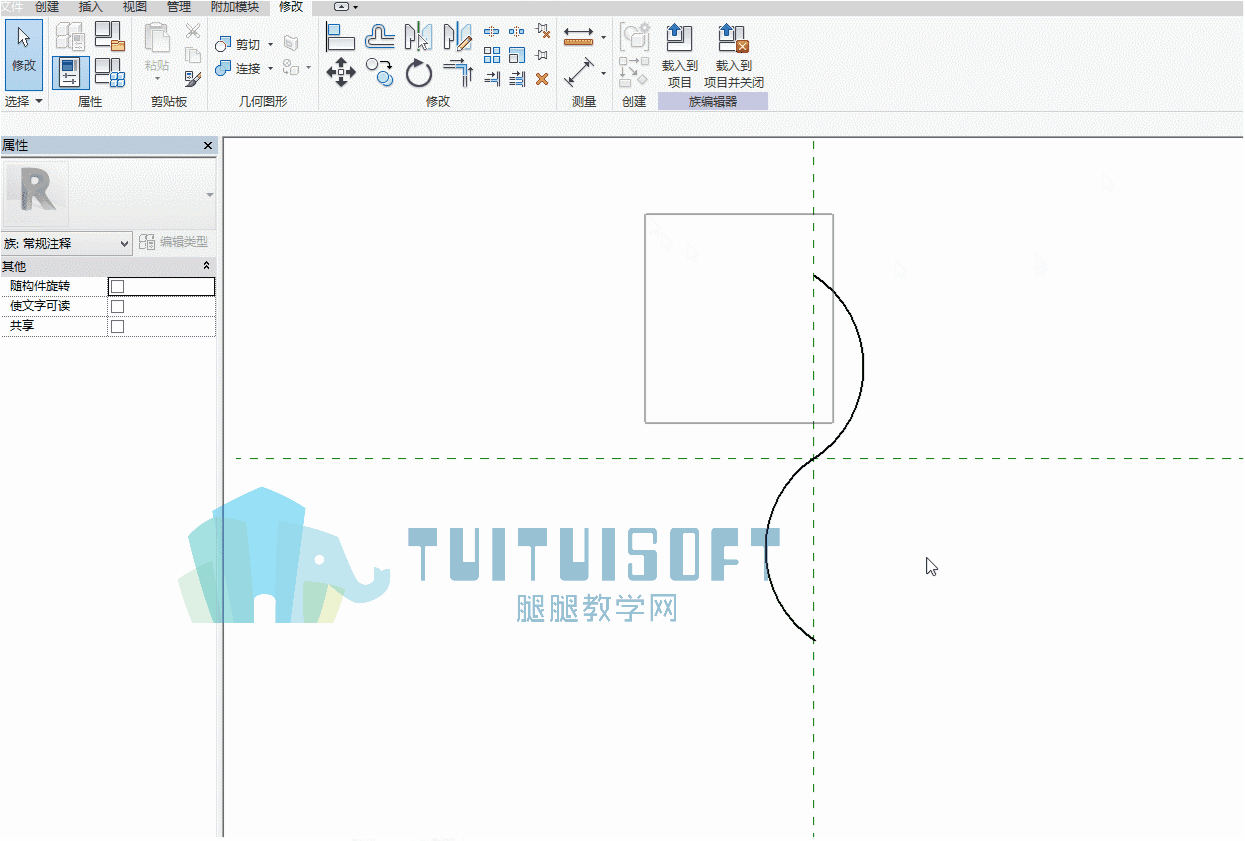Click the Rotate tool icon

click(419, 72)
